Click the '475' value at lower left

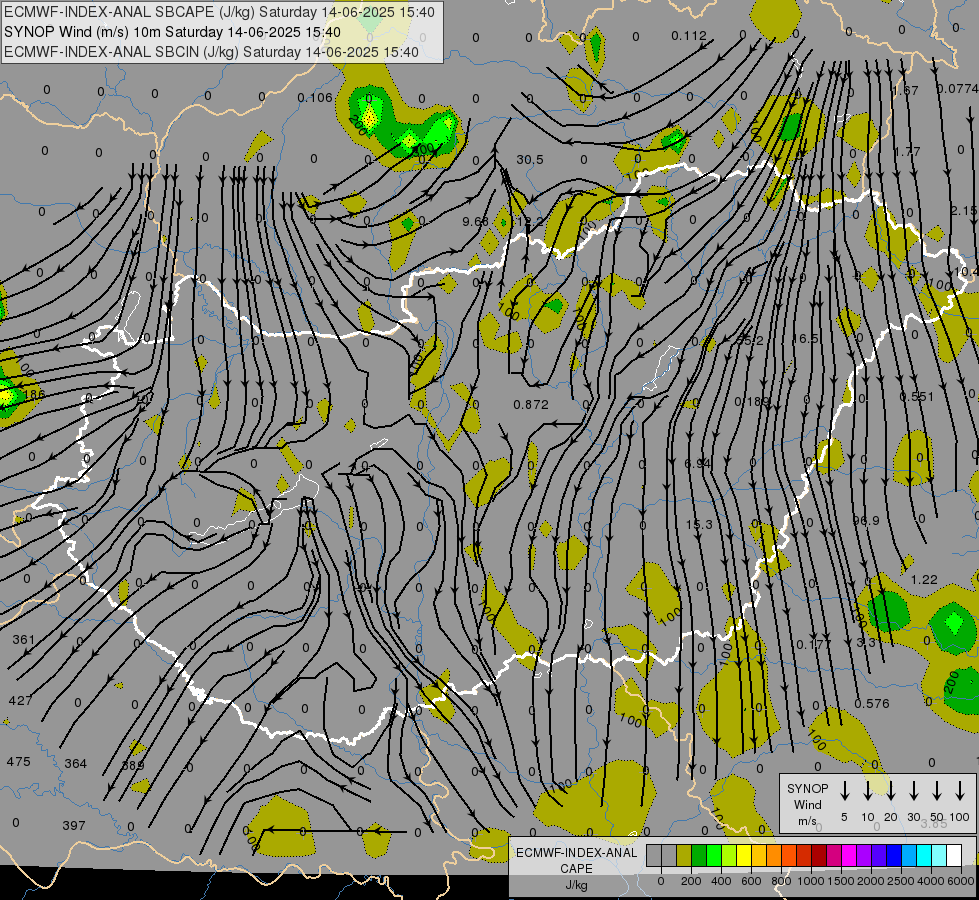[18, 762]
